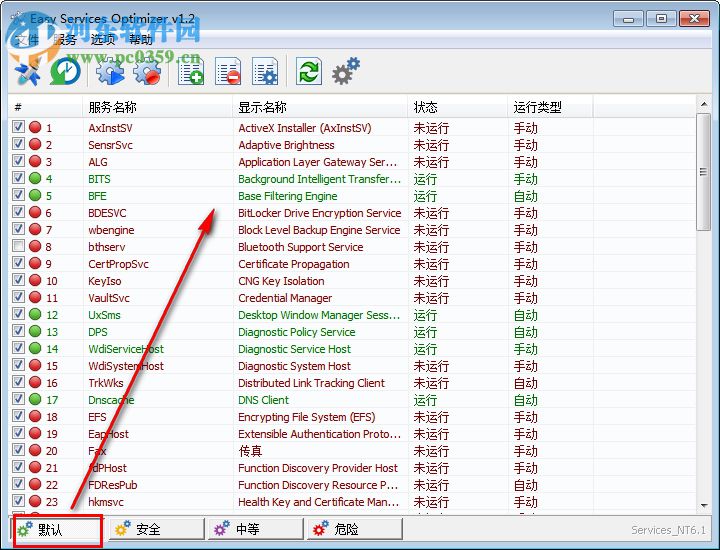The width and height of the screenshot is (720, 550).
Task: Click the red status dot of hkmsvc
Action: pyautogui.click(x=35, y=501)
